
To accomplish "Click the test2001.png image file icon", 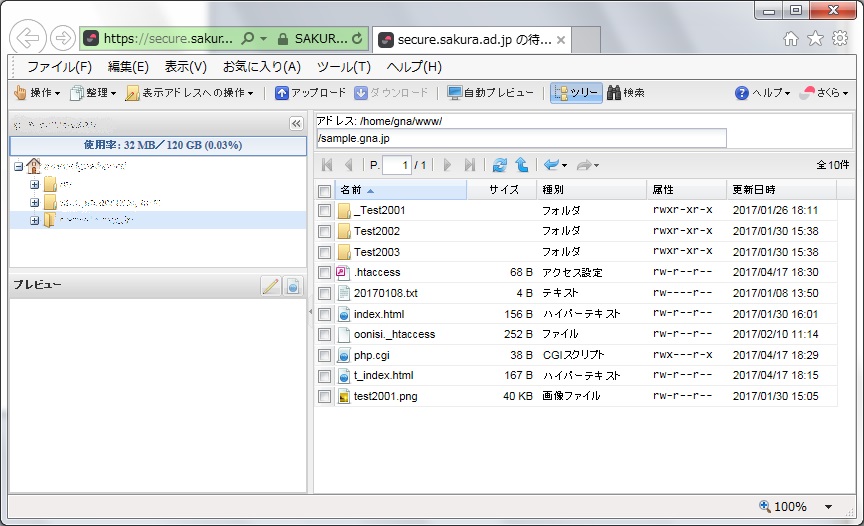I will (344, 397).
